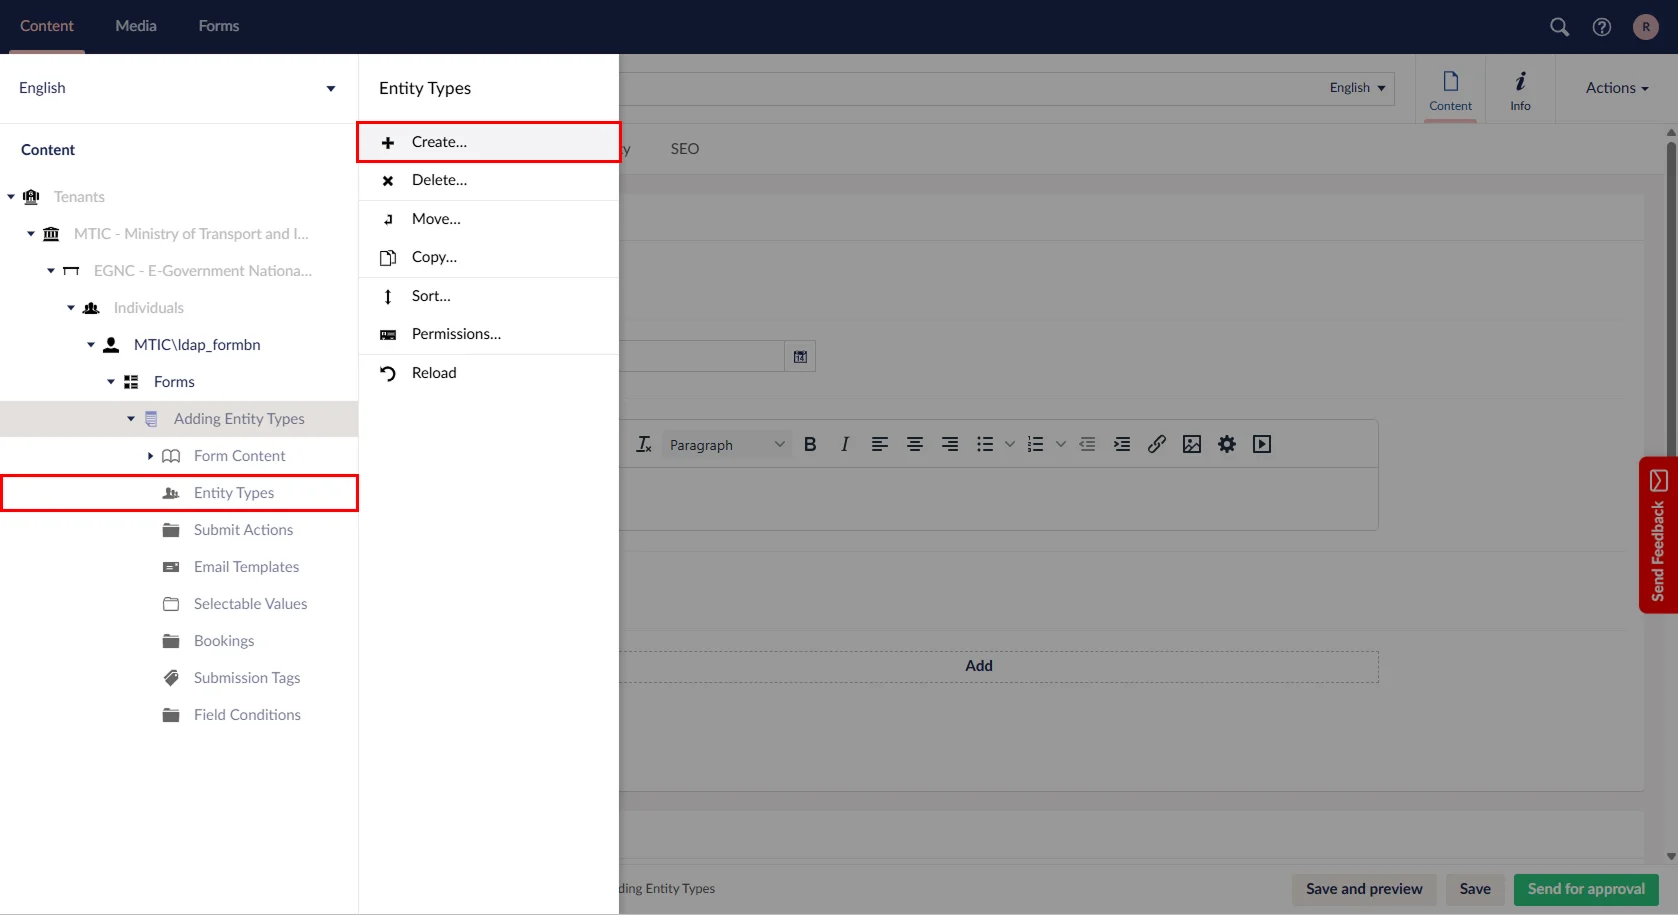Open the help question mark icon

pos(1601,27)
